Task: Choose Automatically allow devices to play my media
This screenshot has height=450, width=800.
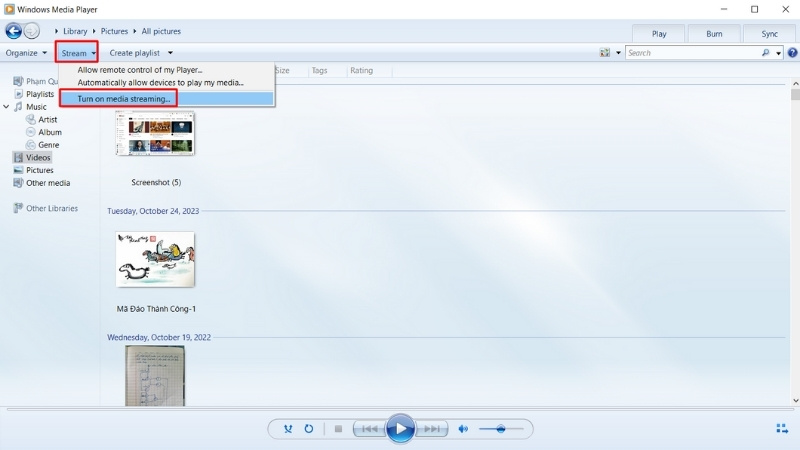Action: coord(160,83)
